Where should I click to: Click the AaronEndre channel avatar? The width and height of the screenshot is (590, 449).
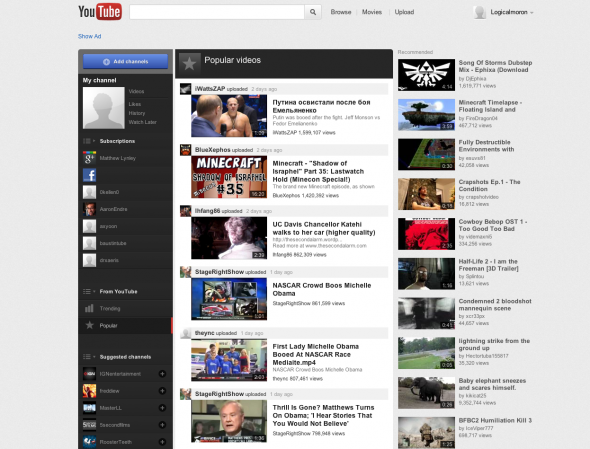coord(89,209)
